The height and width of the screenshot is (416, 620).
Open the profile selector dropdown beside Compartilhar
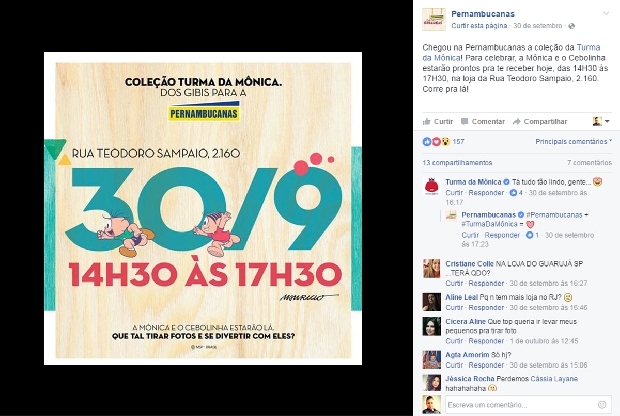tap(601, 121)
